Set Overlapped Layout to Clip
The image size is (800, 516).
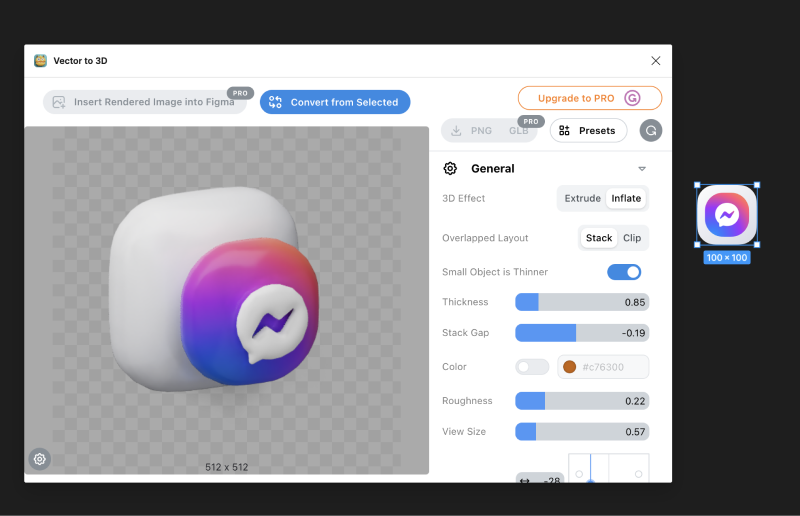(x=632, y=238)
